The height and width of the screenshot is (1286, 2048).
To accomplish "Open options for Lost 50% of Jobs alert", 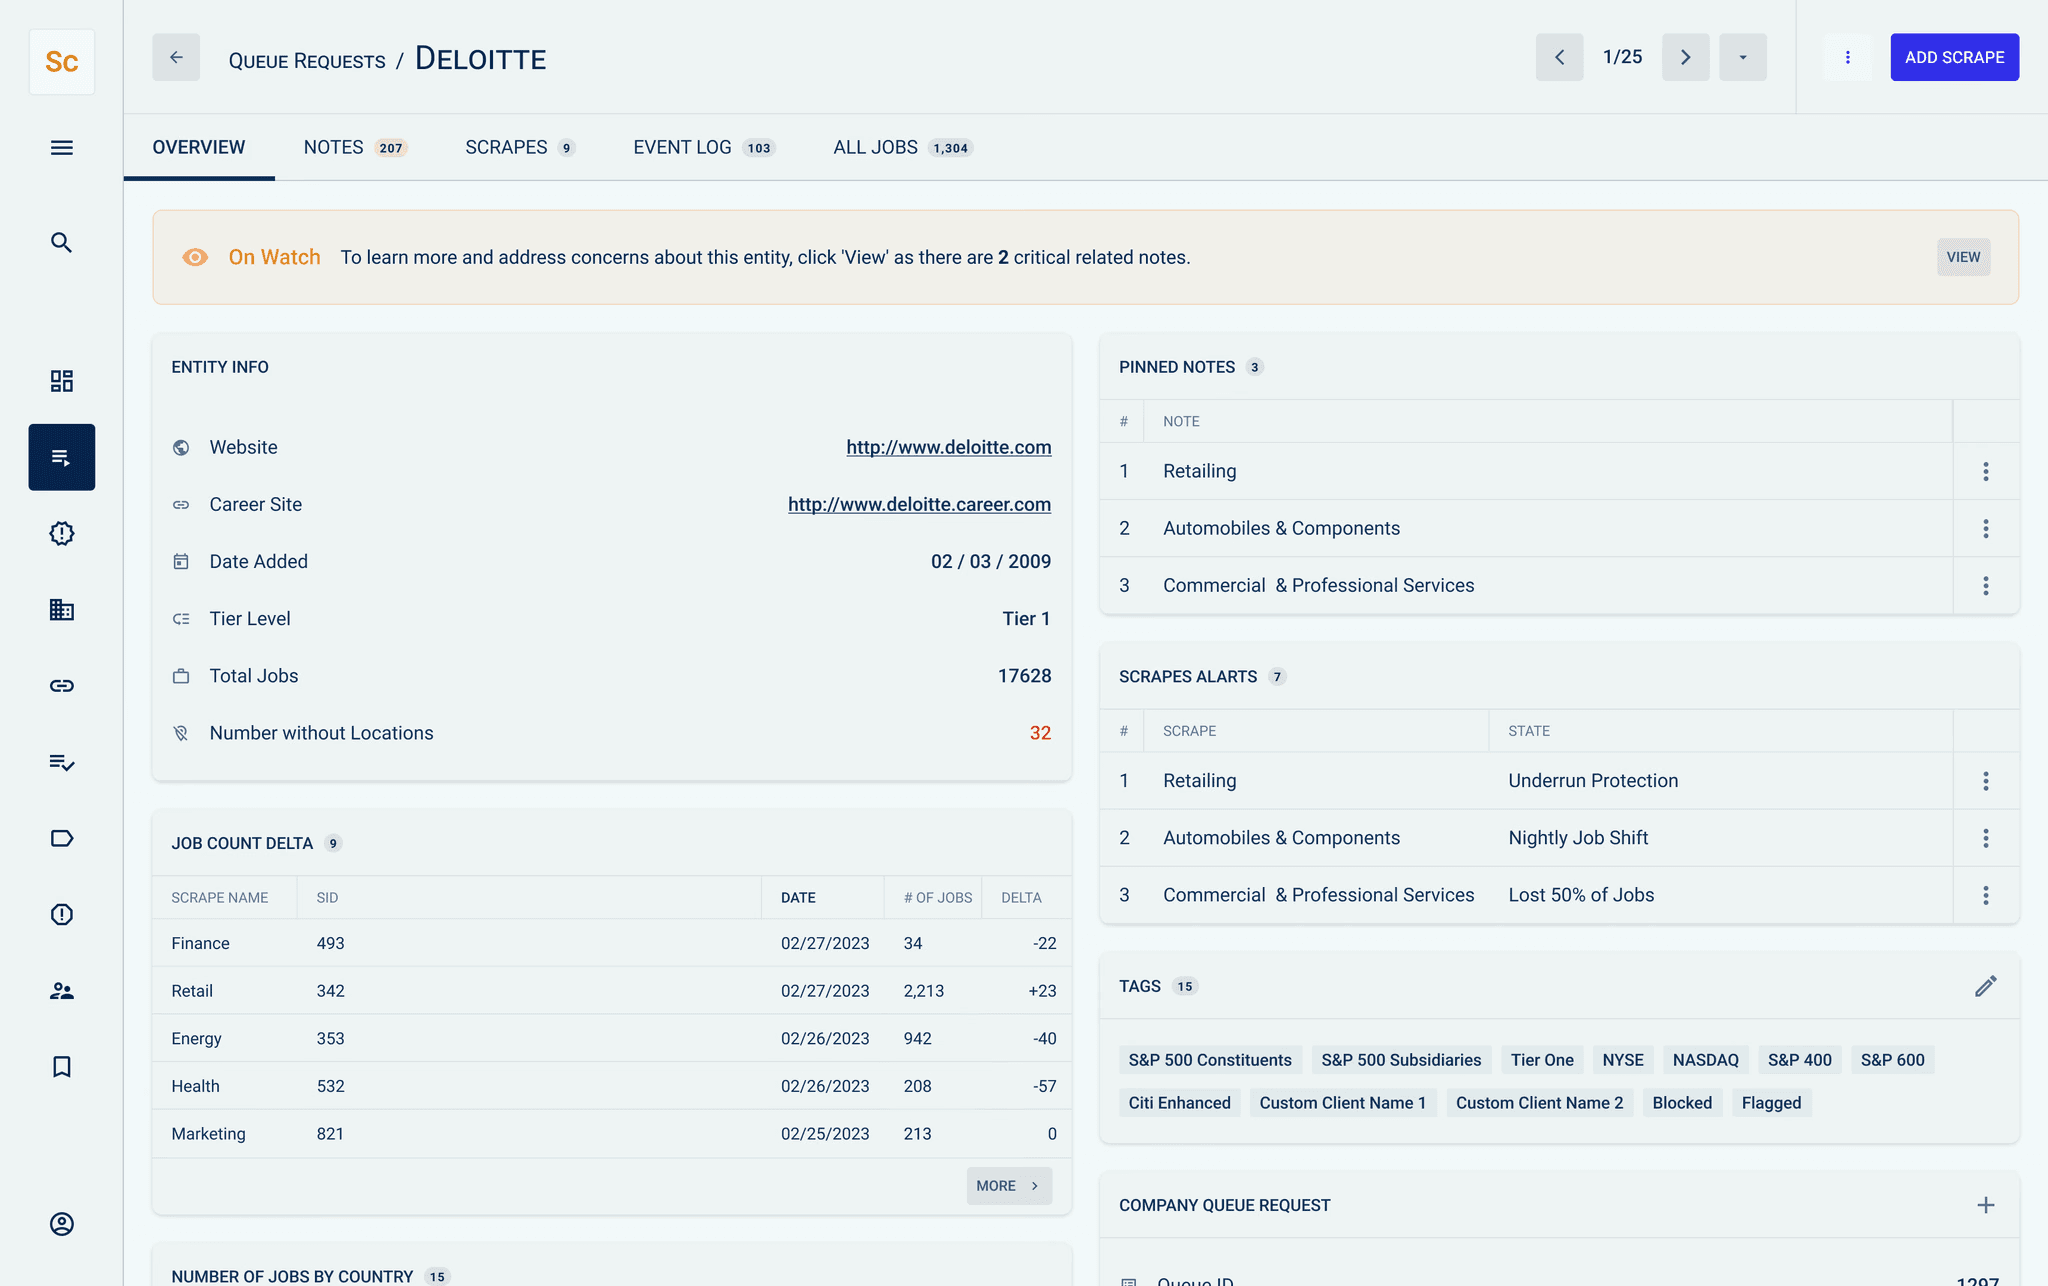I will [x=1986, y=895].
